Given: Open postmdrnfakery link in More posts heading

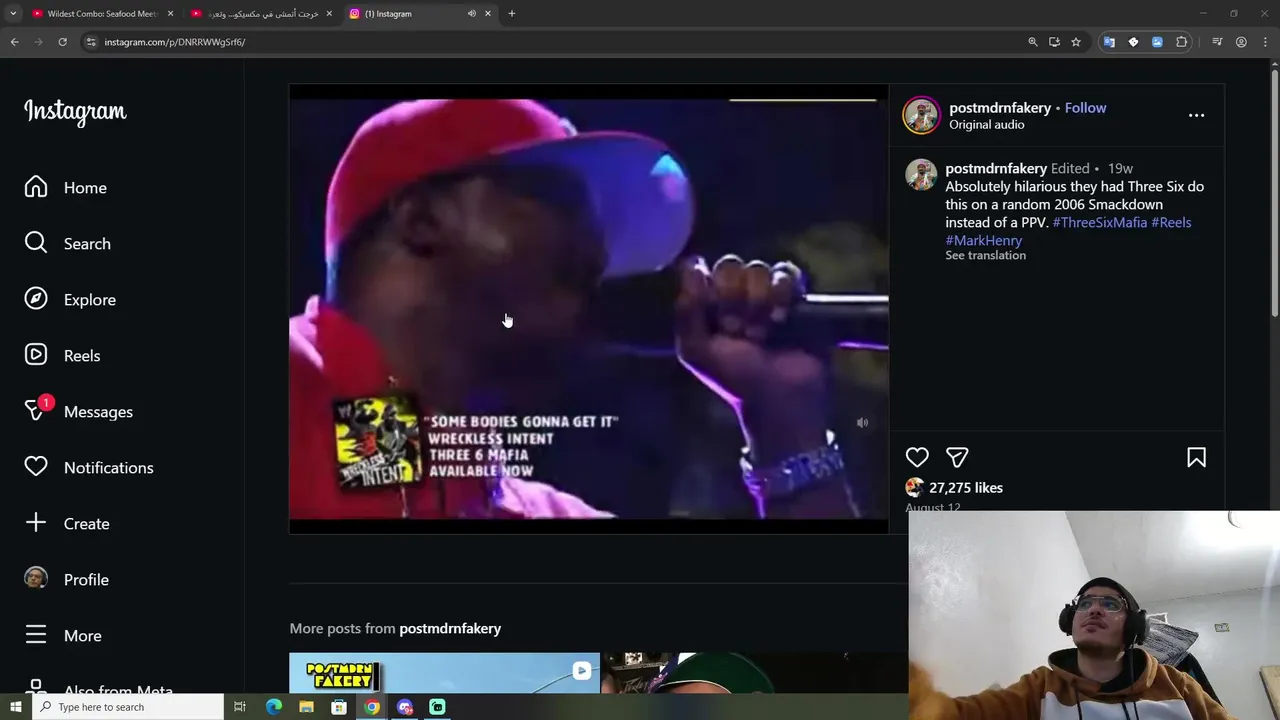Looking at the screenshot, I should [450, 628].
